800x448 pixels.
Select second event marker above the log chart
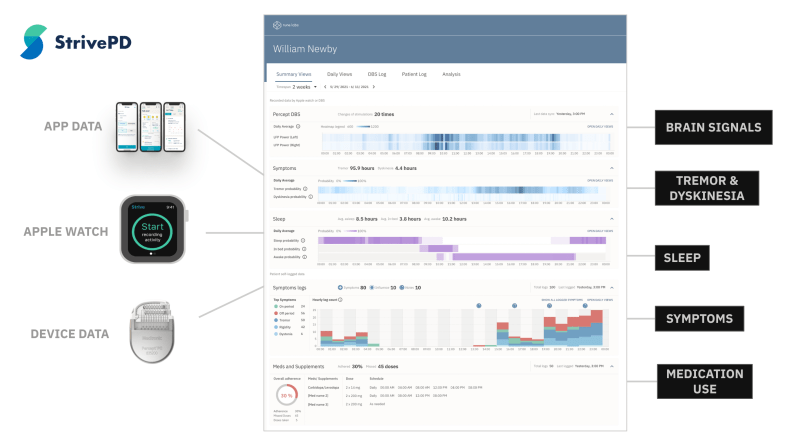tap(514, 306)
